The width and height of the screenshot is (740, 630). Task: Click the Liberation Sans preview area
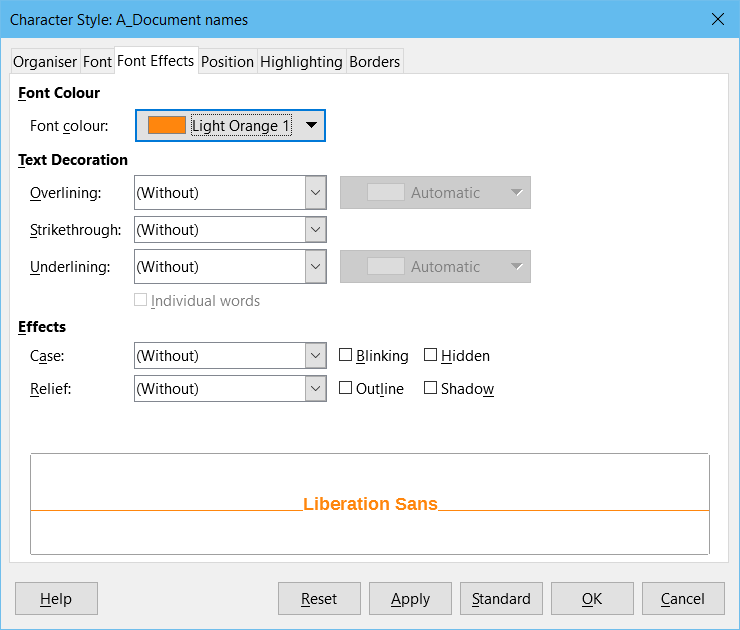[x=370, y=504]
